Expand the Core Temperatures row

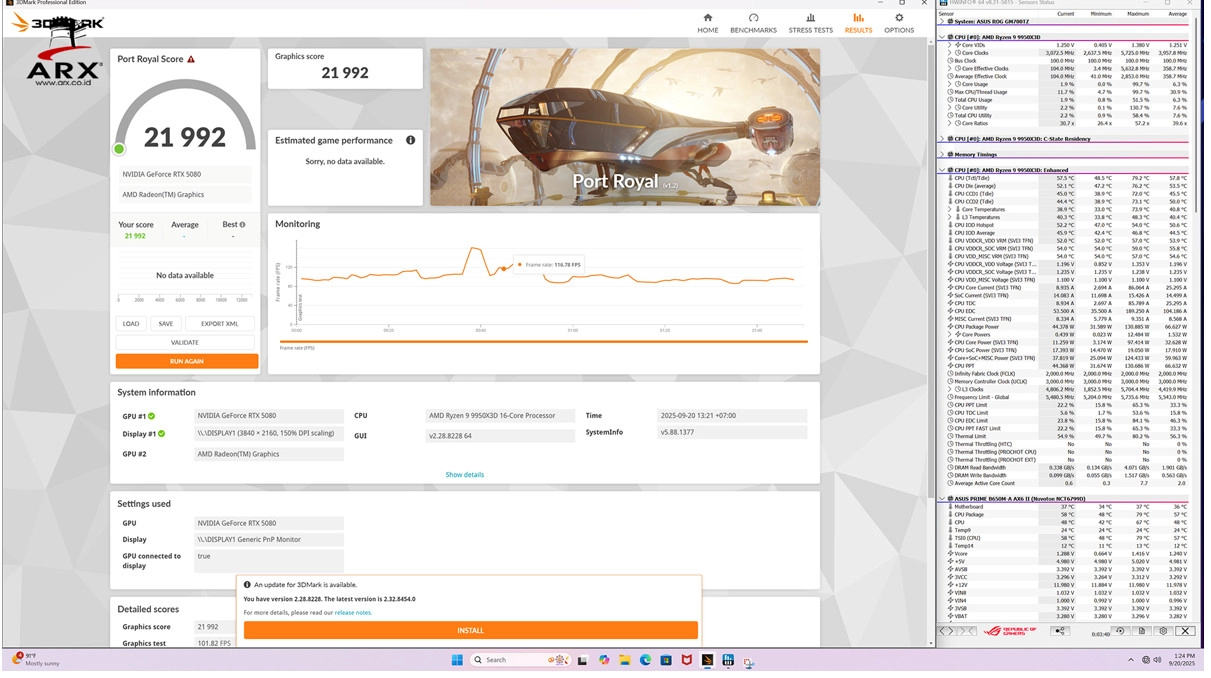click(950, 209)
